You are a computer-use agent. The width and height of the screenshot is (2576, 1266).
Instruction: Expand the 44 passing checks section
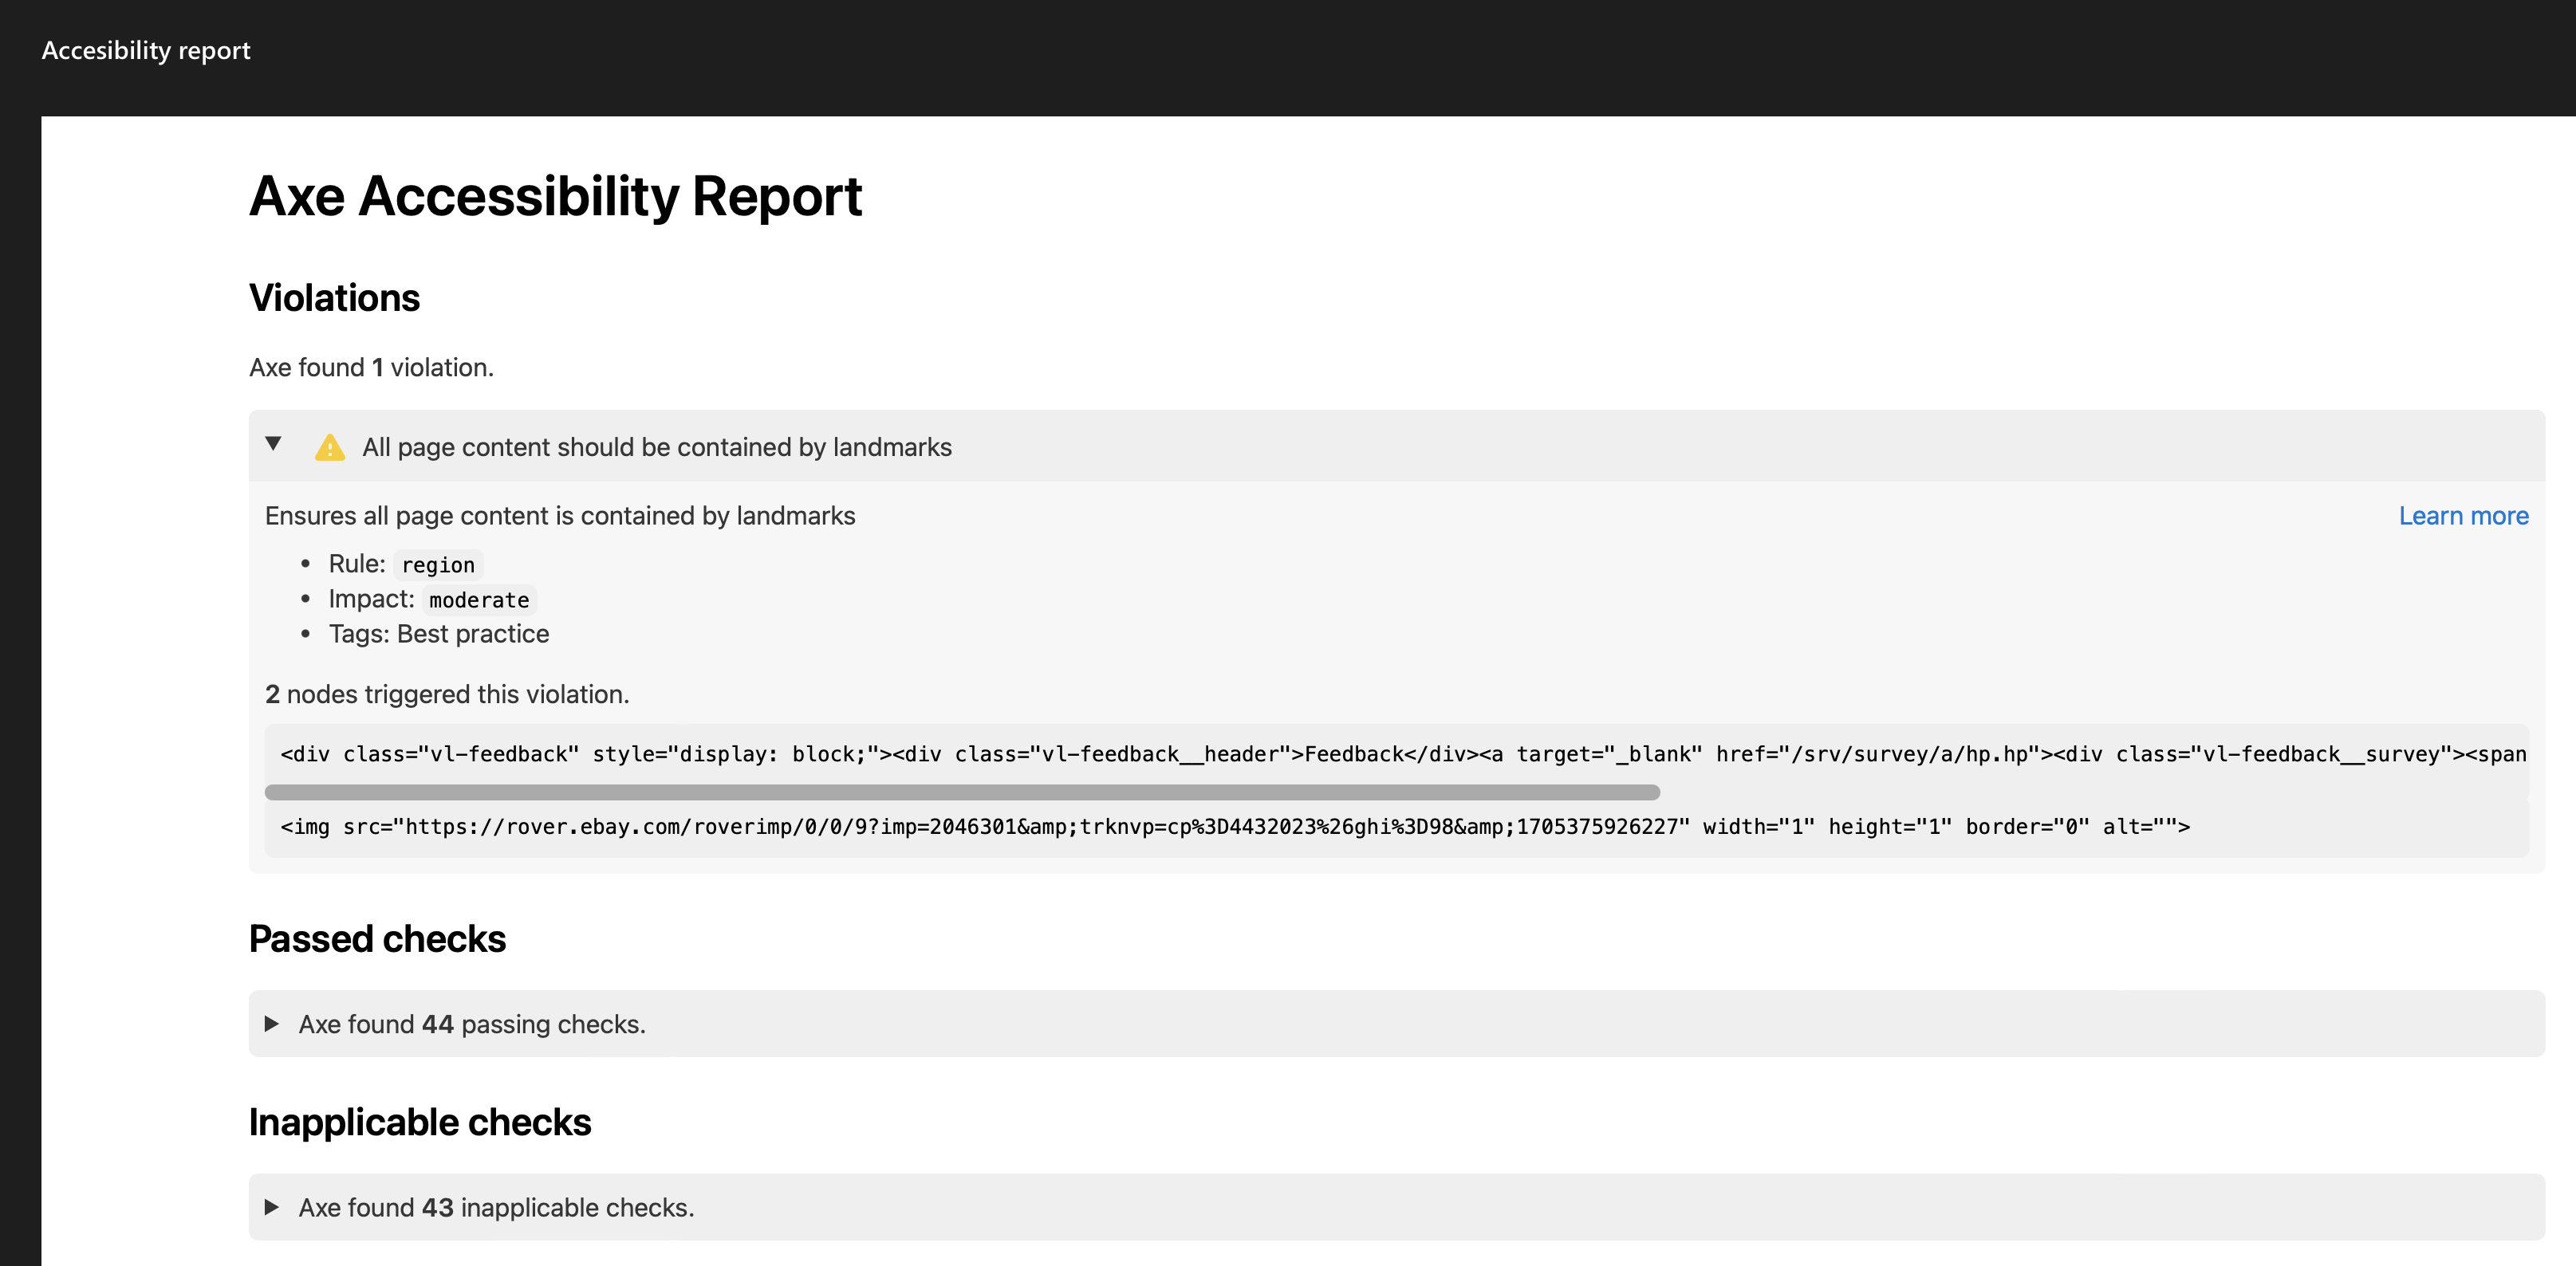[271, 1023]
